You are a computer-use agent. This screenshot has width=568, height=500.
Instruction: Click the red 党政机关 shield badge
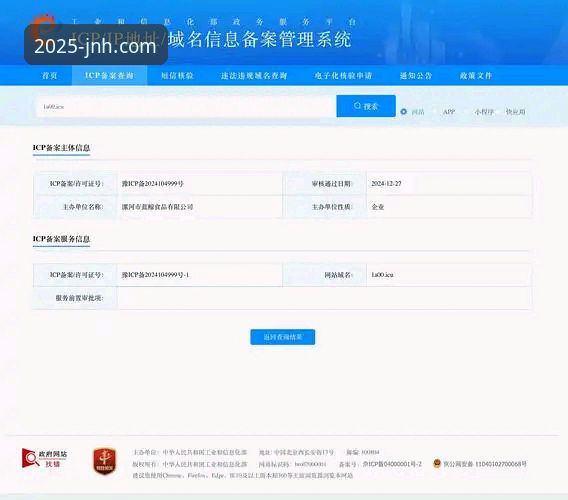coord(105,461)
